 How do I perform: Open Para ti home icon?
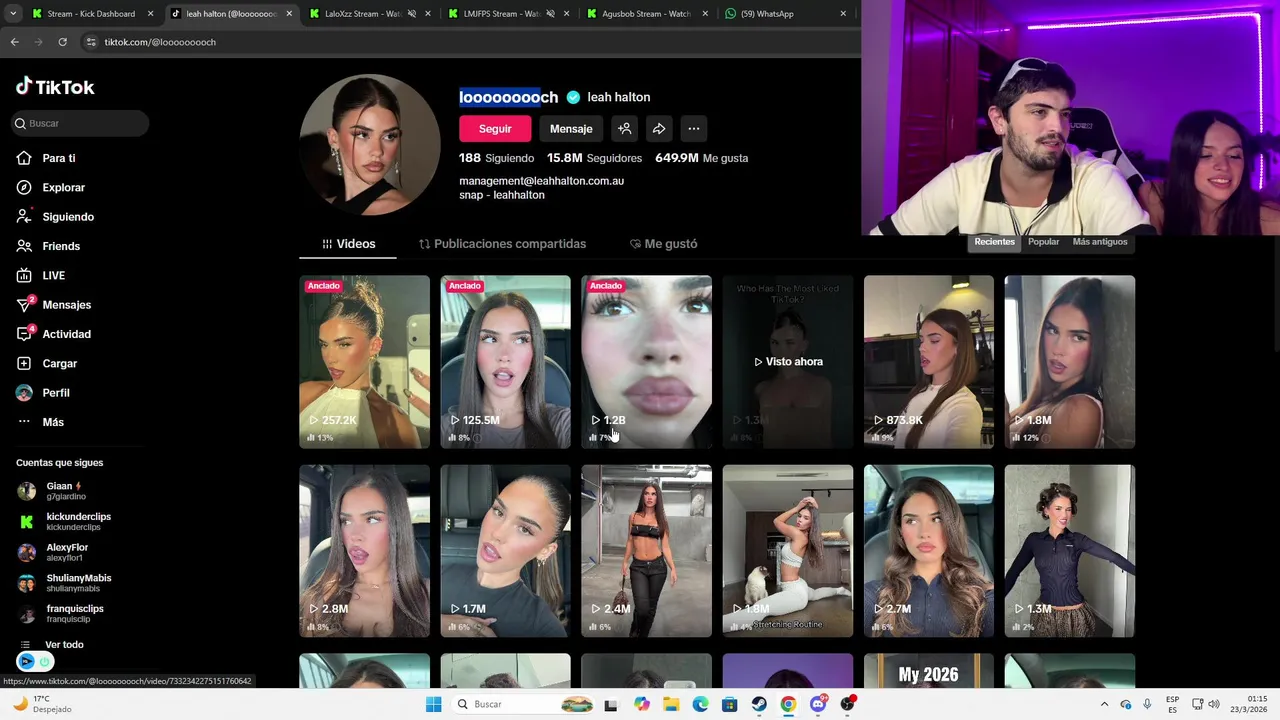point(24,158)
